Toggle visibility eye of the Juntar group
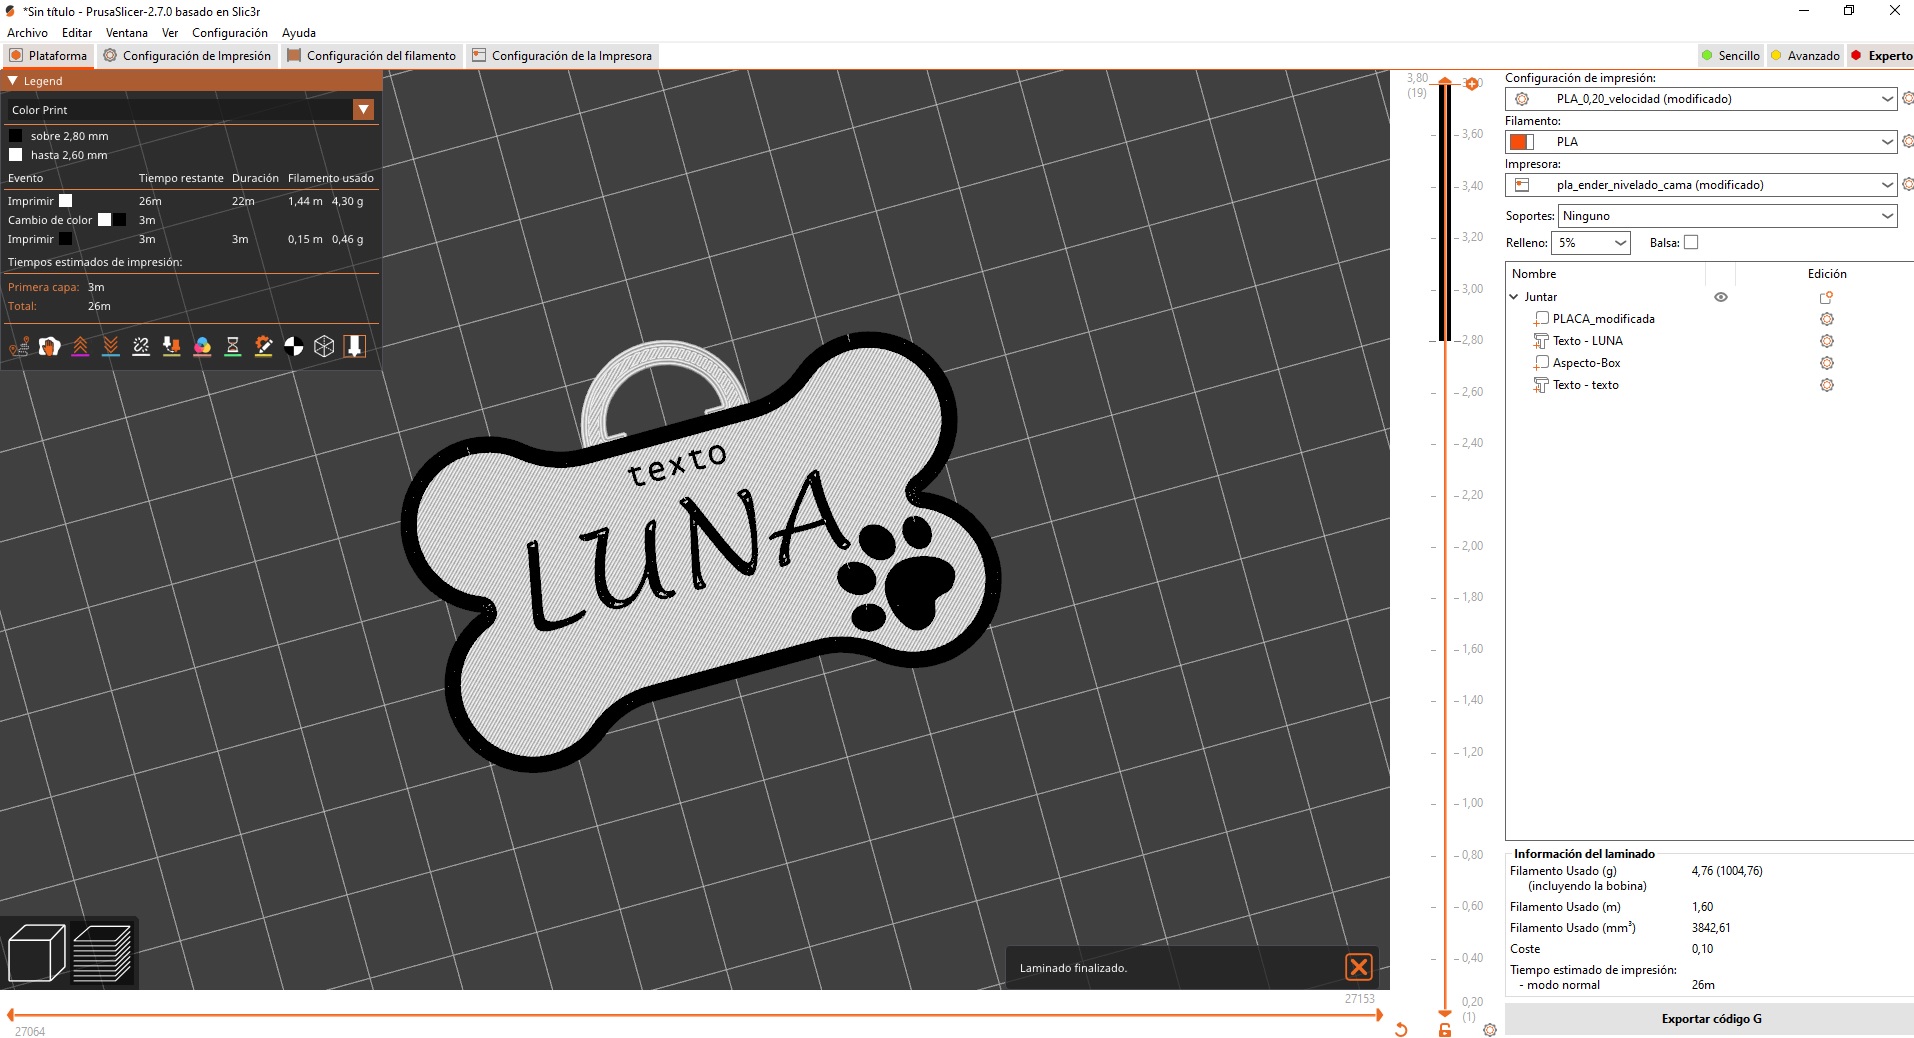 1722,297
